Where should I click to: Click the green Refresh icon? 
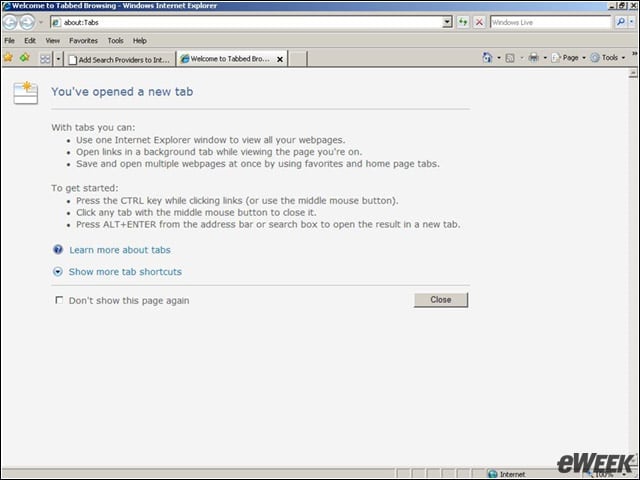[463, 22]
